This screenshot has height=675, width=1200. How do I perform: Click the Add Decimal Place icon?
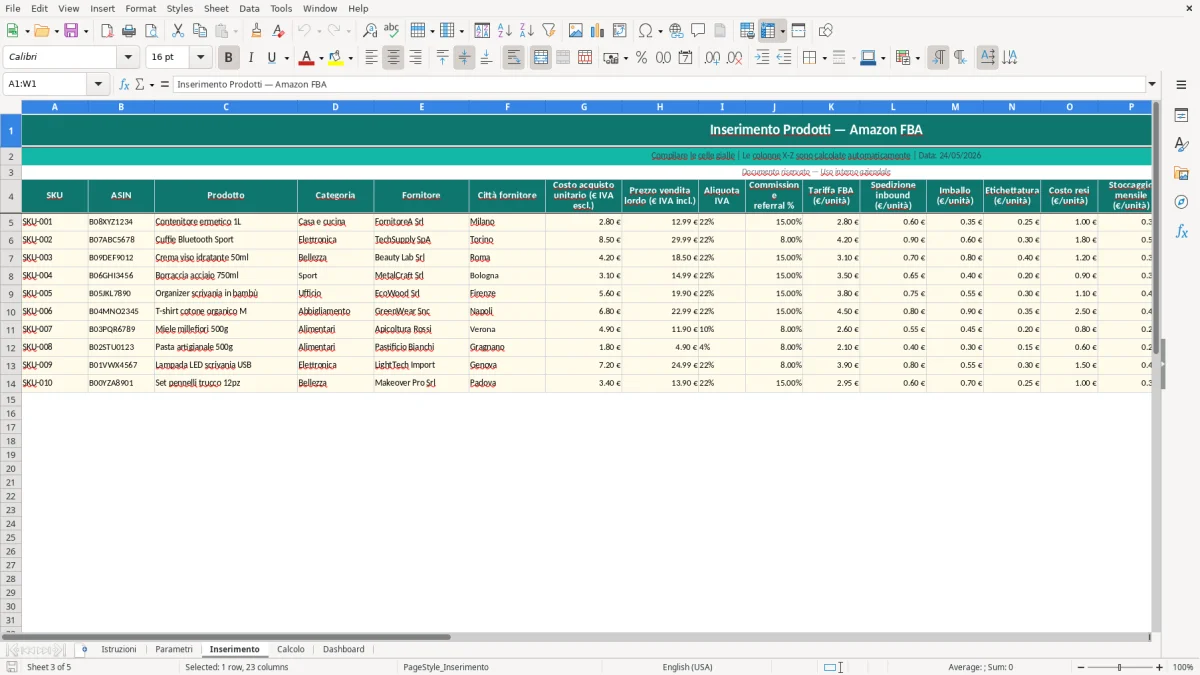712,57
